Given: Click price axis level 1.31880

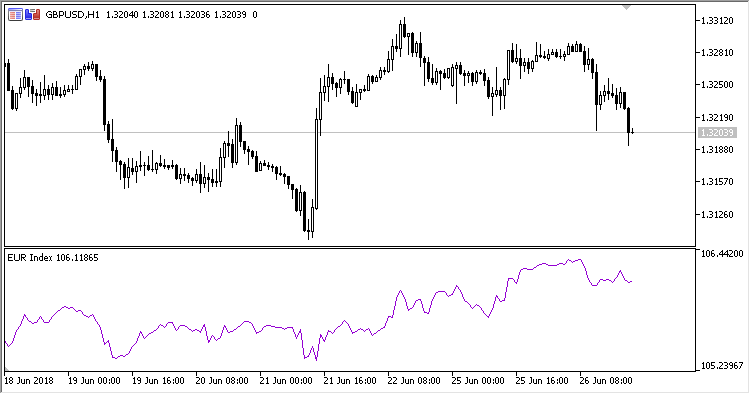Looking at the screenshot, I should click(x=717, y=150).
